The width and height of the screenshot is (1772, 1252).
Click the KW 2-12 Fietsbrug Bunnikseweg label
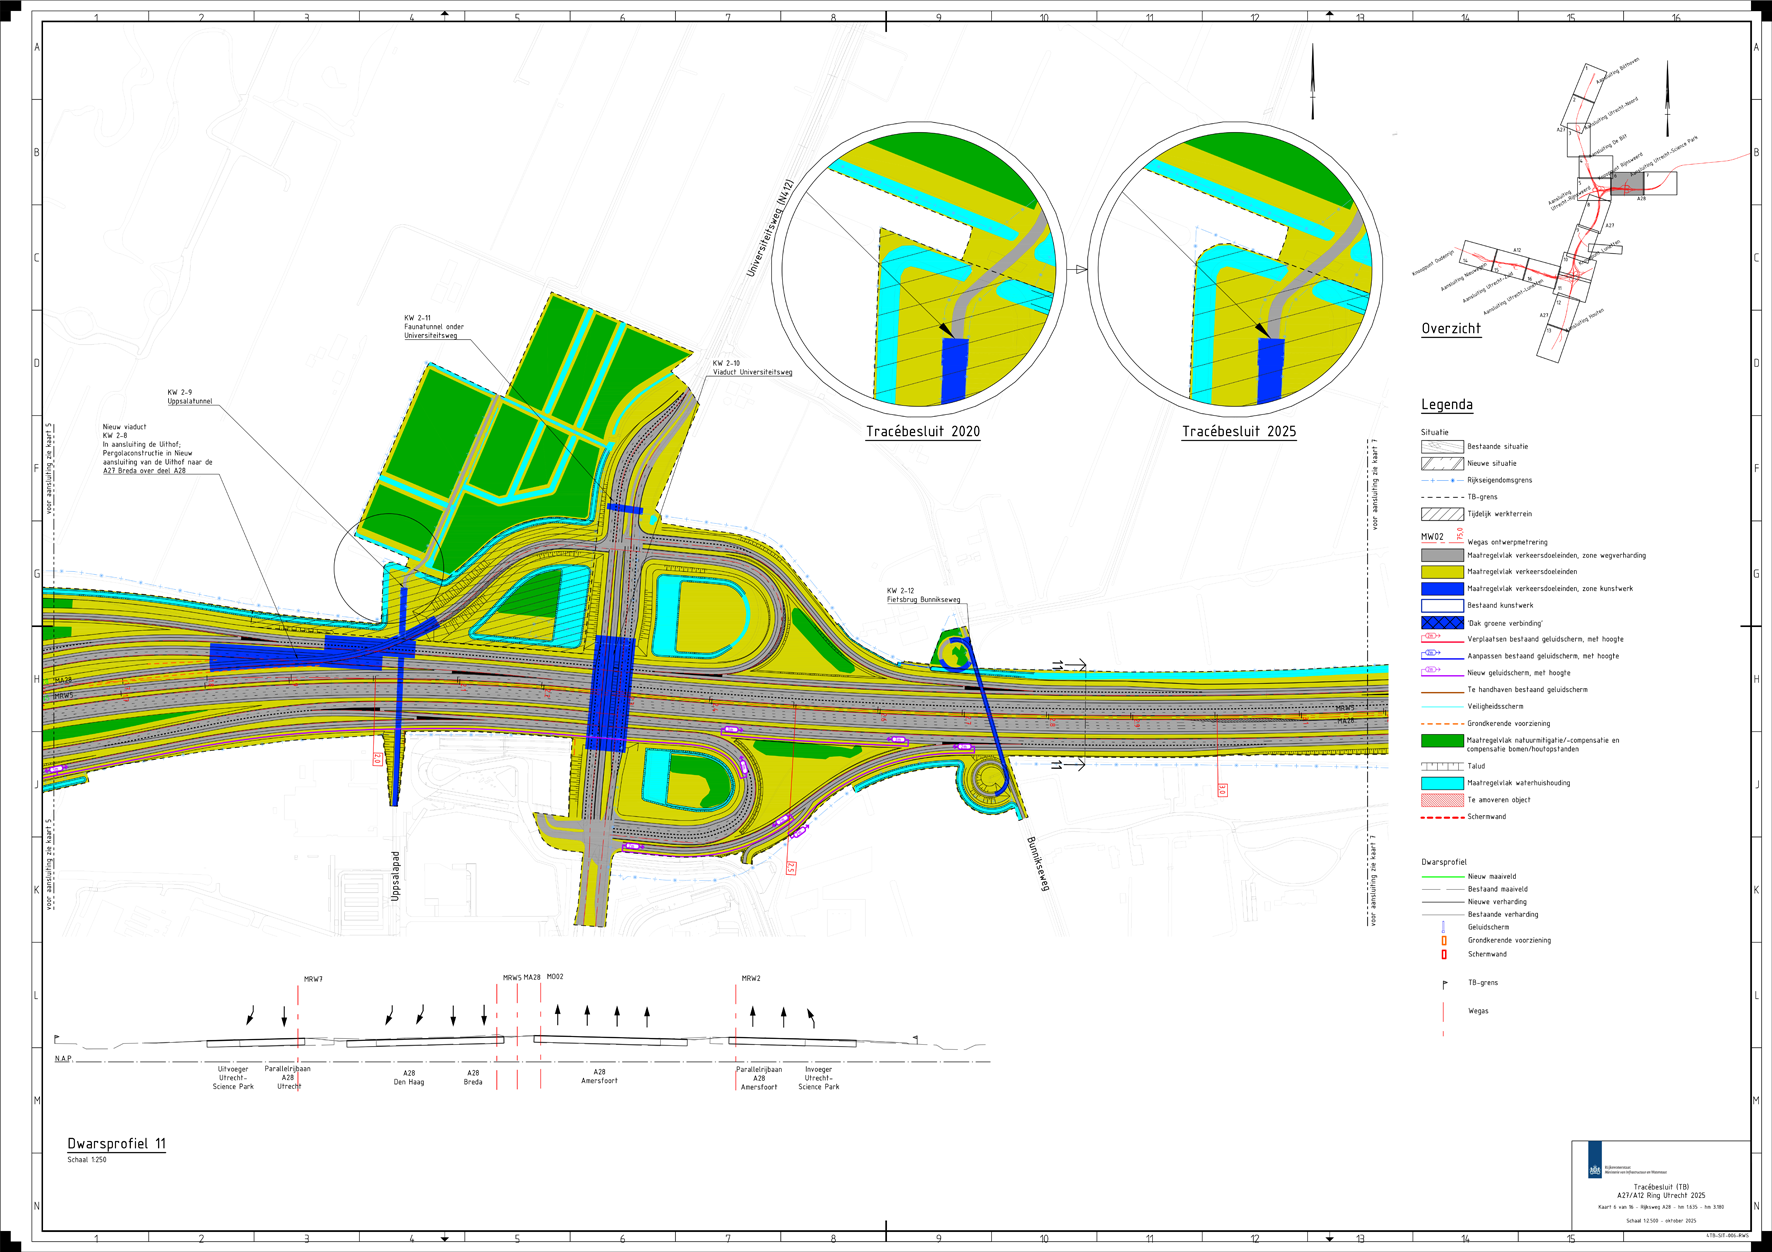pyautogui.click(x=922, y=596)
